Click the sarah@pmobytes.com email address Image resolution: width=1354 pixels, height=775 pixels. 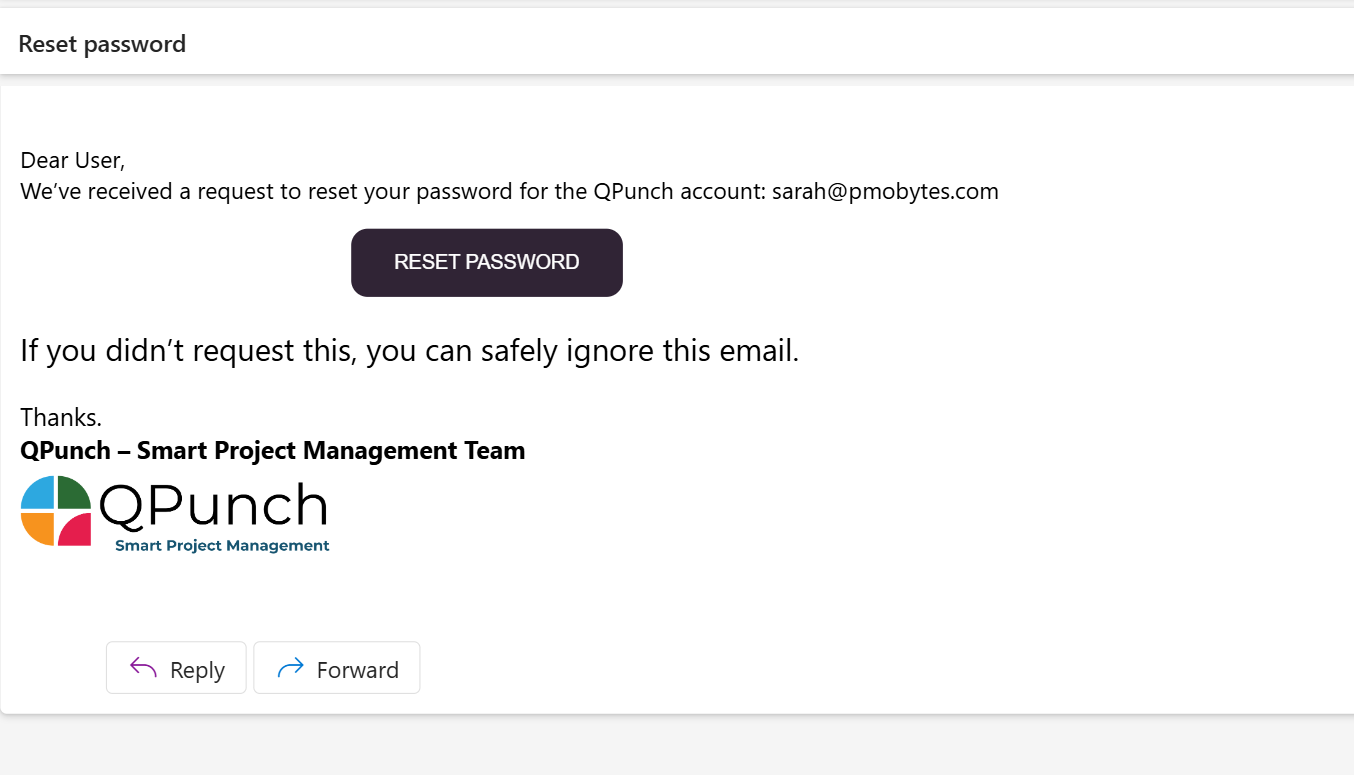click(x=885, y=192)
